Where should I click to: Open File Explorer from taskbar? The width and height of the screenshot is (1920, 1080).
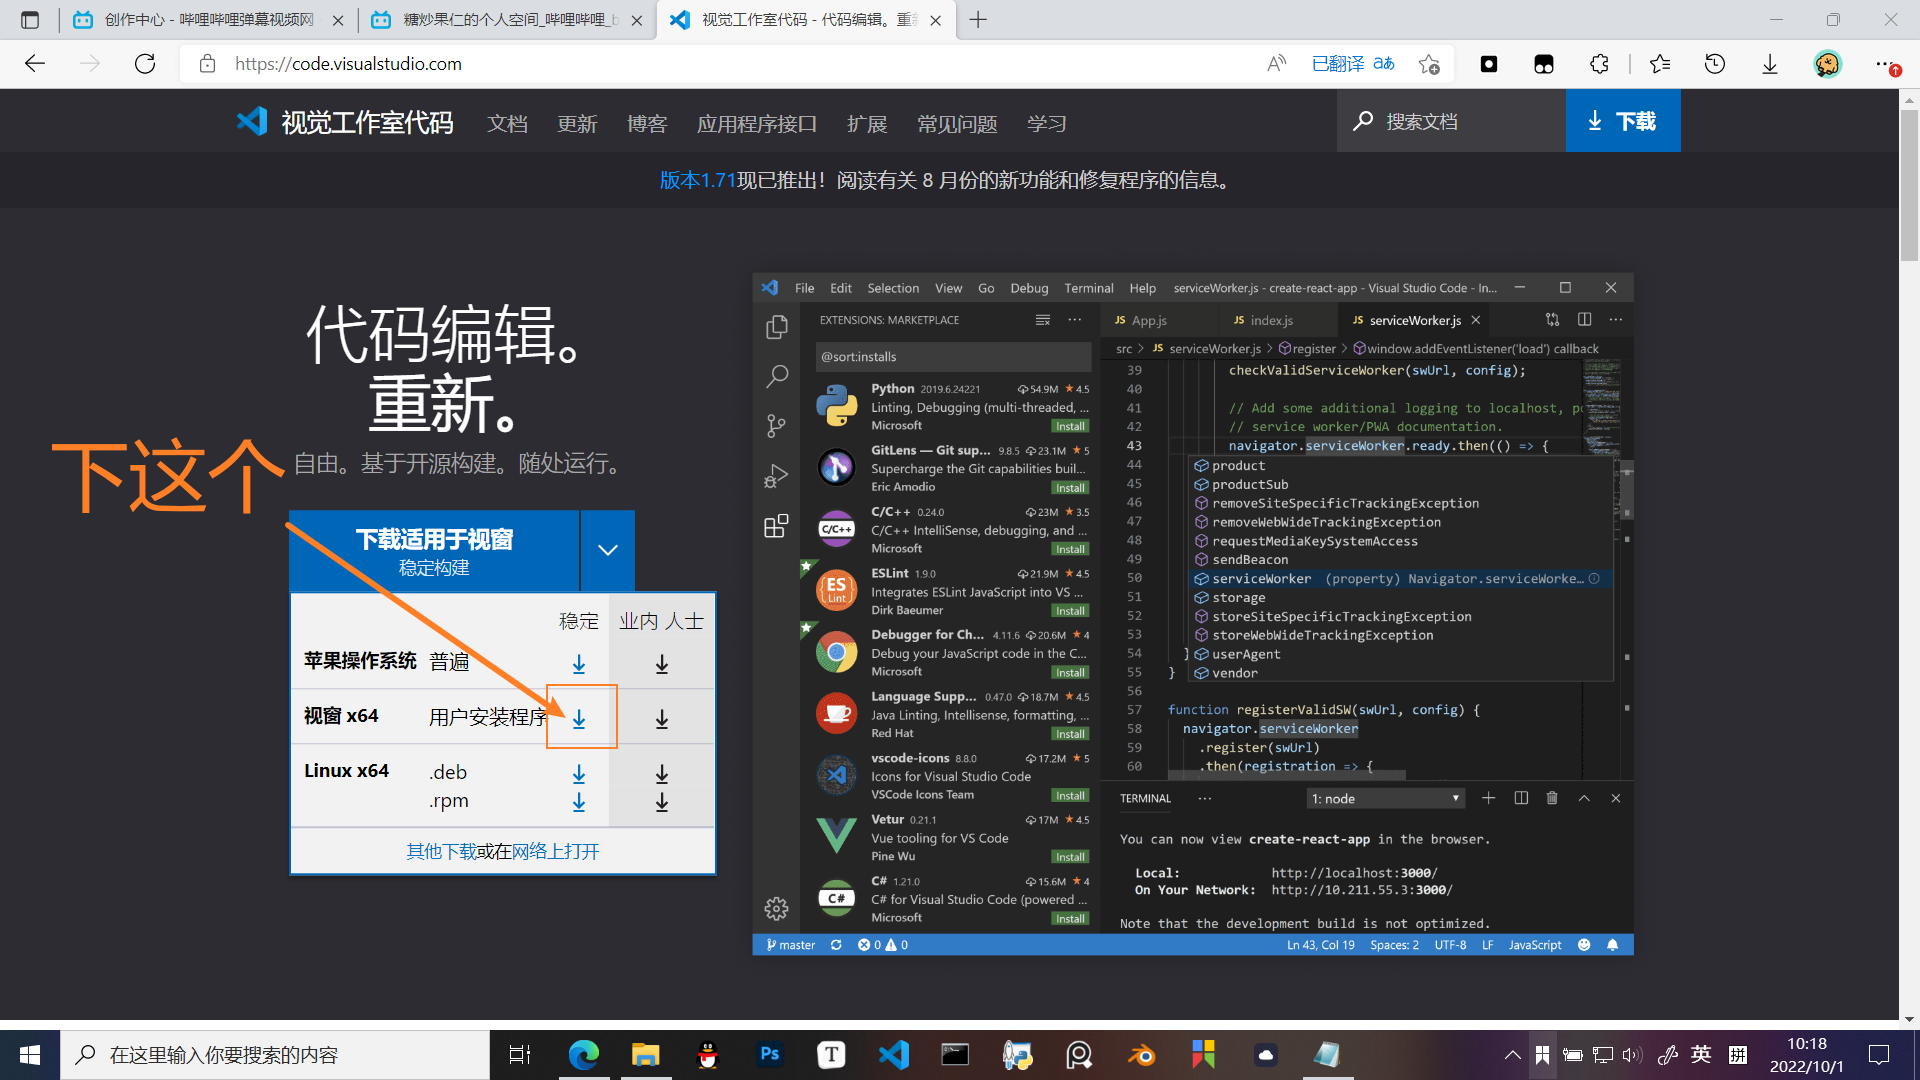point(645,1055)
